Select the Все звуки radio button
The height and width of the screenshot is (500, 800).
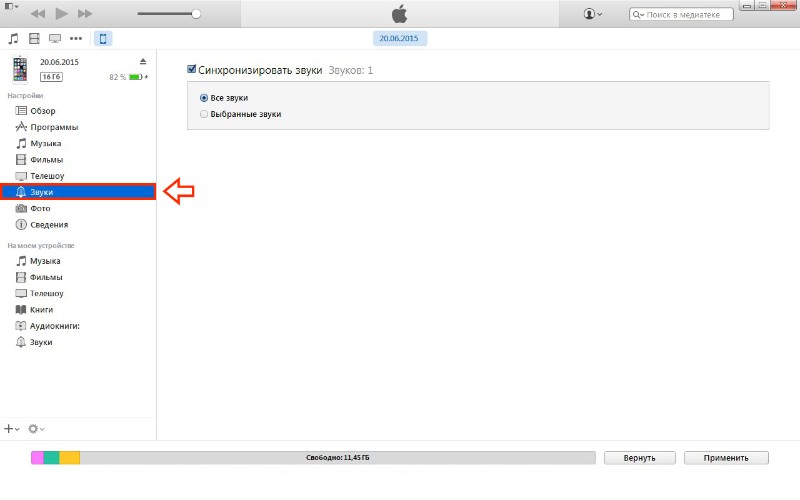(x=204, y=97)
